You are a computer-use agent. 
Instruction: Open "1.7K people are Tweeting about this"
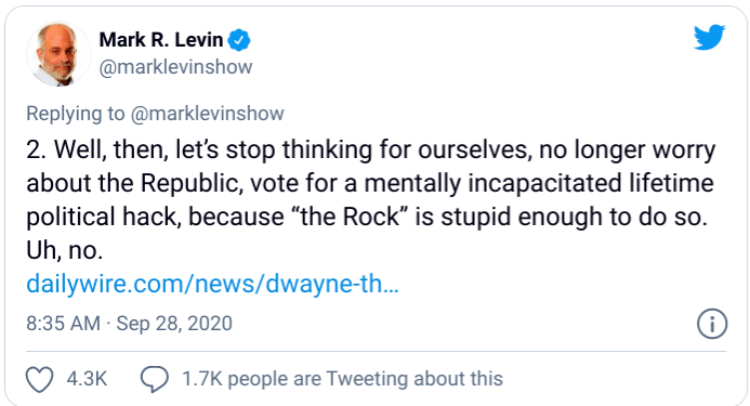click(341, 379)
